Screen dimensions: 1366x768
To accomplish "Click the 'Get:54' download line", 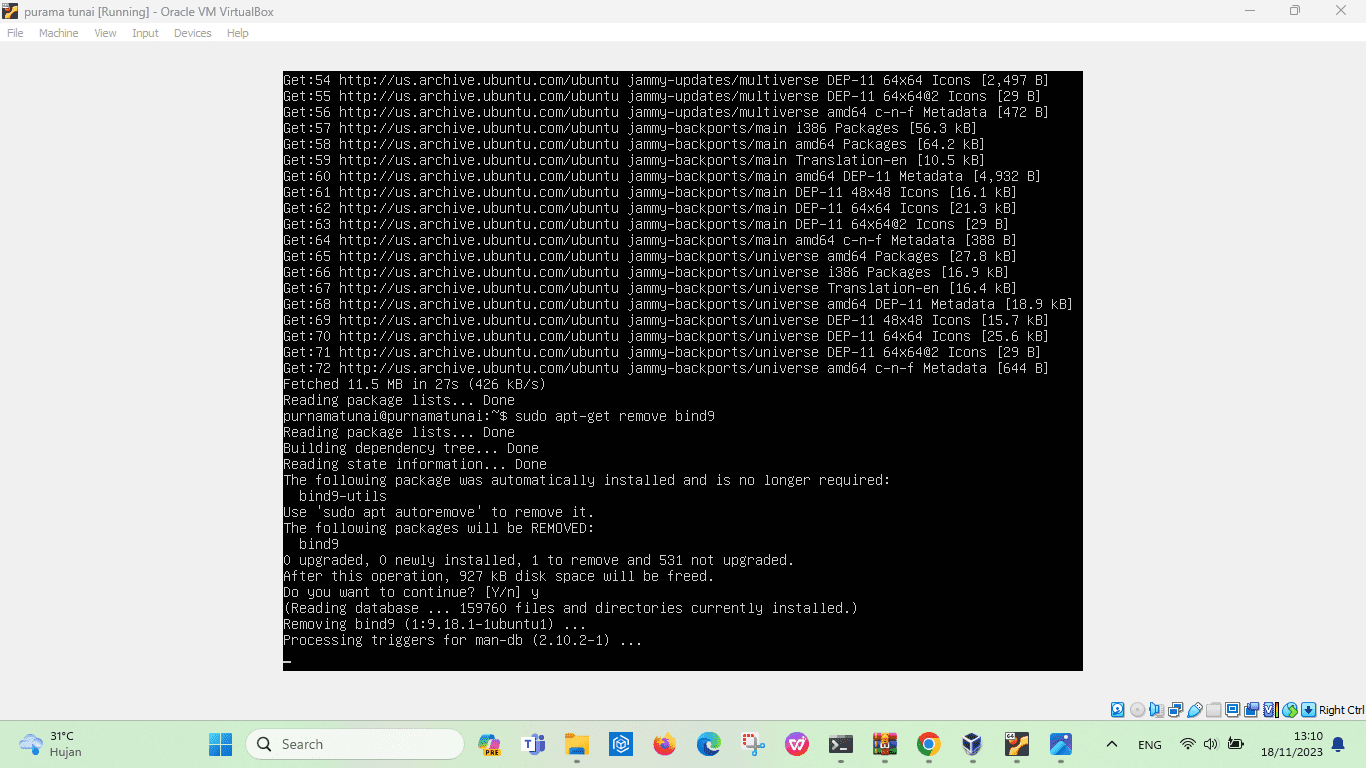I will (x=666, y=80).
